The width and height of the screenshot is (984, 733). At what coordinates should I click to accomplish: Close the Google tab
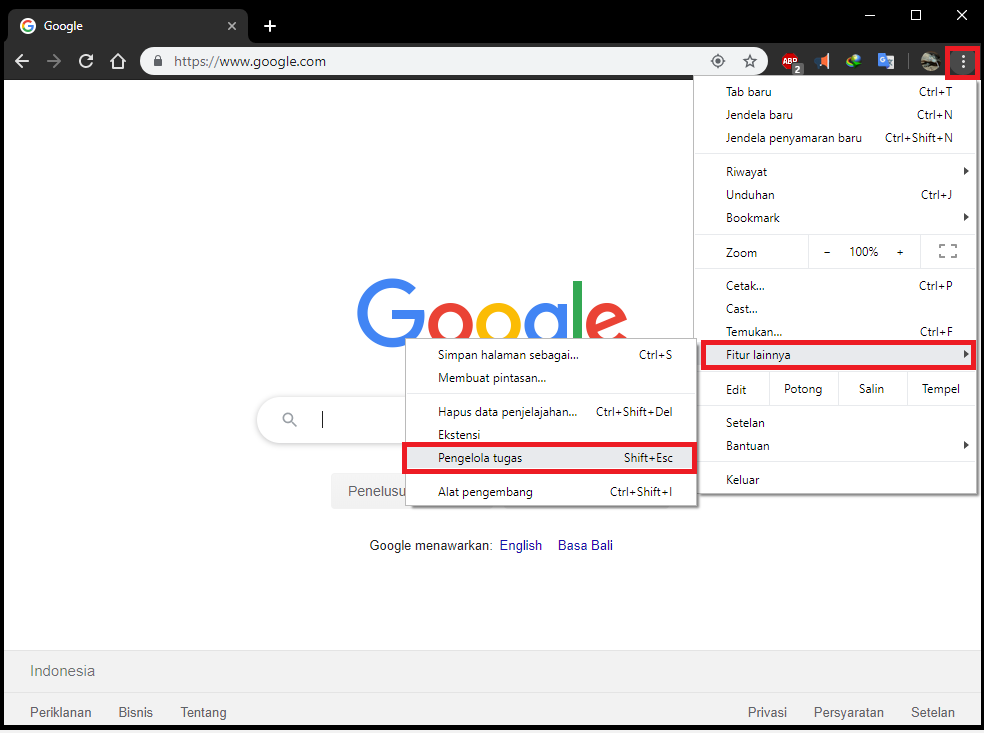(232, 26)
